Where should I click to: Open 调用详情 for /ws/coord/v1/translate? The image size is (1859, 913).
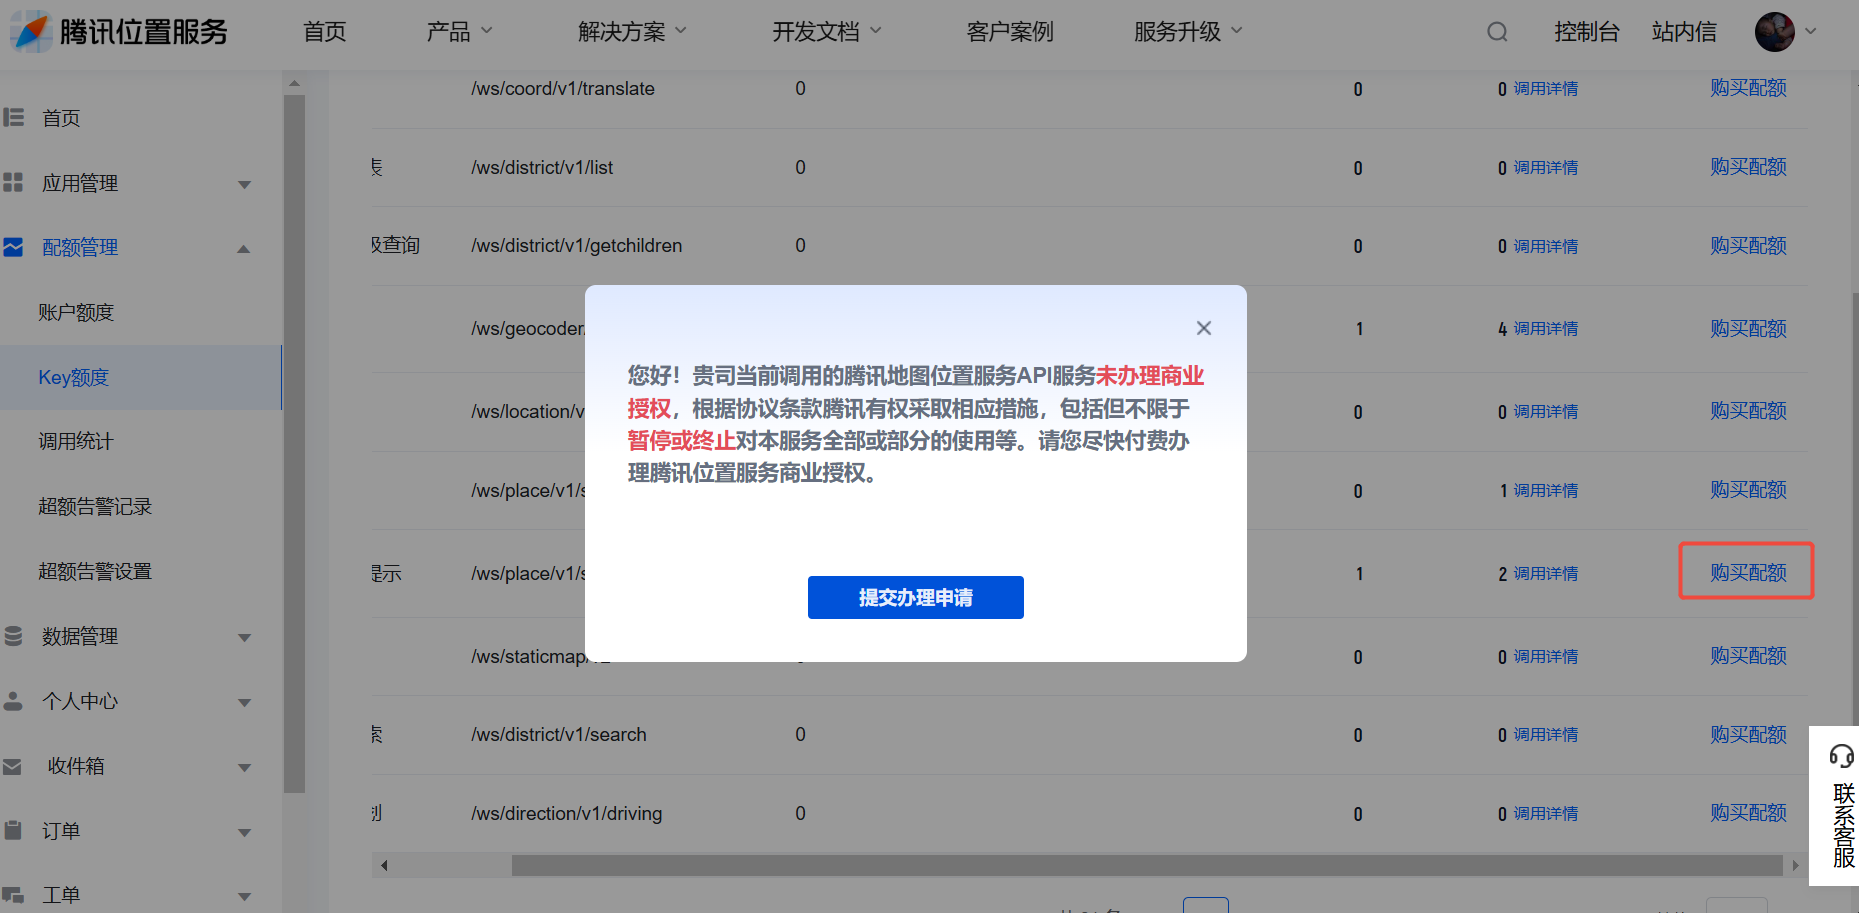point(1546,89)
